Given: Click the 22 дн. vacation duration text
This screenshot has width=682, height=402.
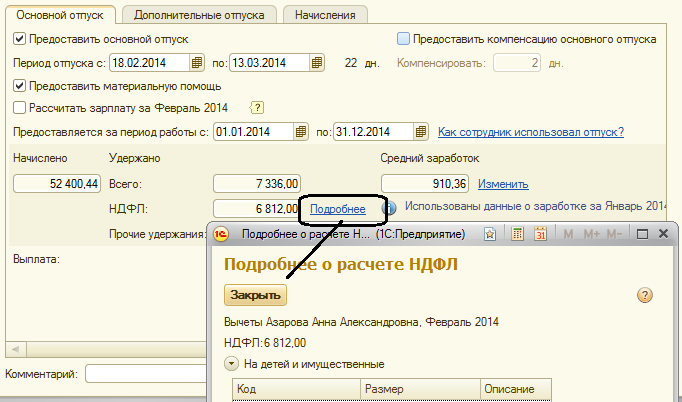Looking at the screenshot, I should tap(362, 63).
